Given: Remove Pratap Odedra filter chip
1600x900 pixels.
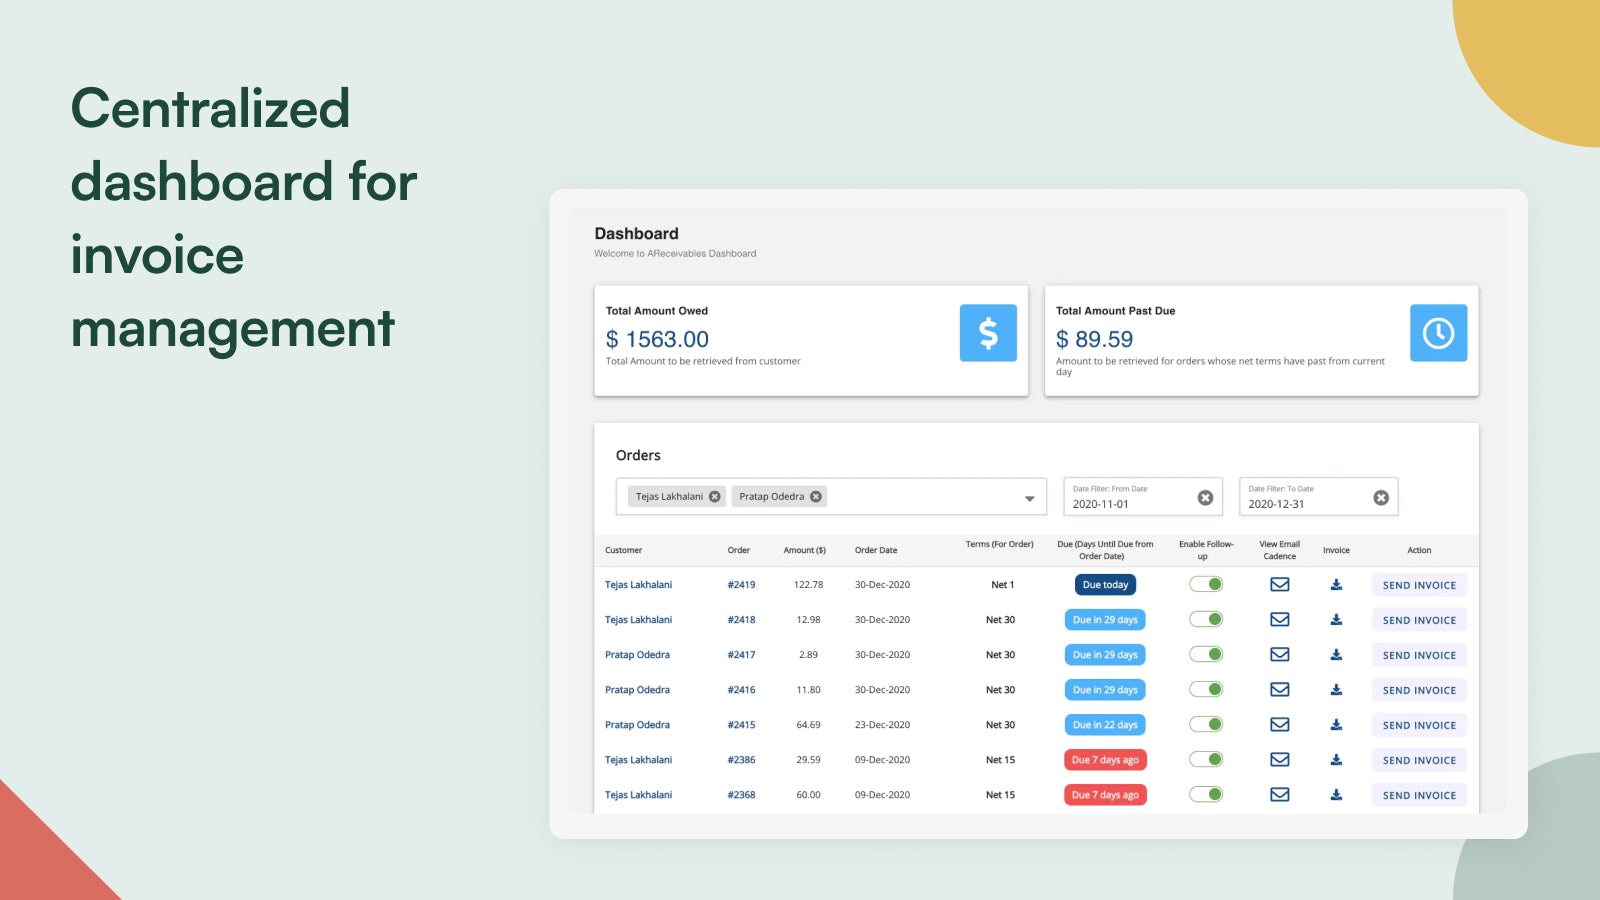Looking at the screenshot, I should [816, 496].
